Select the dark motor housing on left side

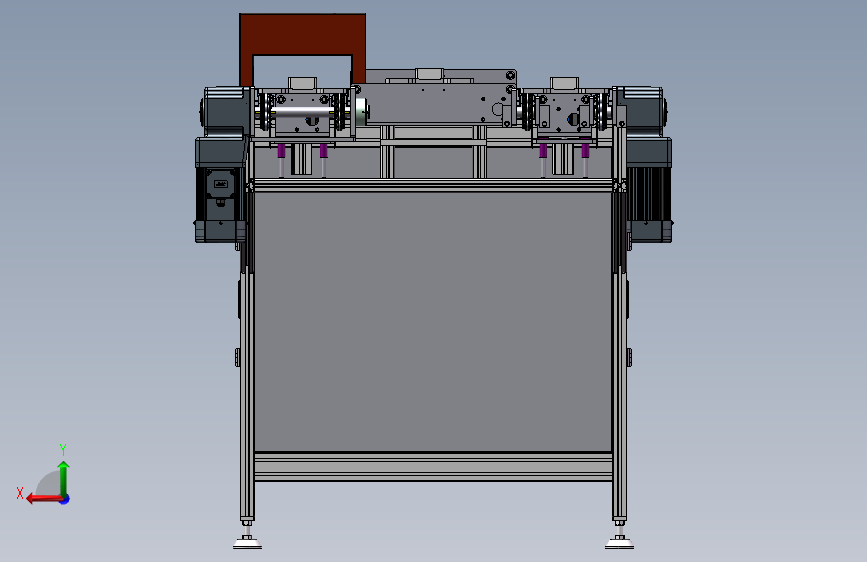[221, 191]
